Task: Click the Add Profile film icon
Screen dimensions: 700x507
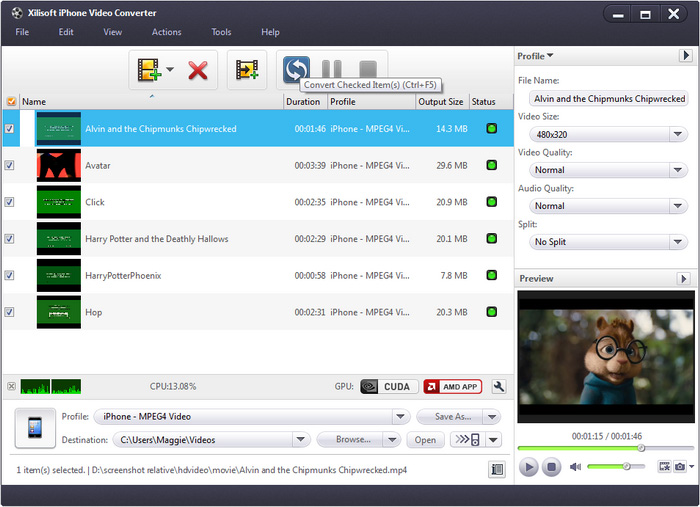Action: pos(246,70)
